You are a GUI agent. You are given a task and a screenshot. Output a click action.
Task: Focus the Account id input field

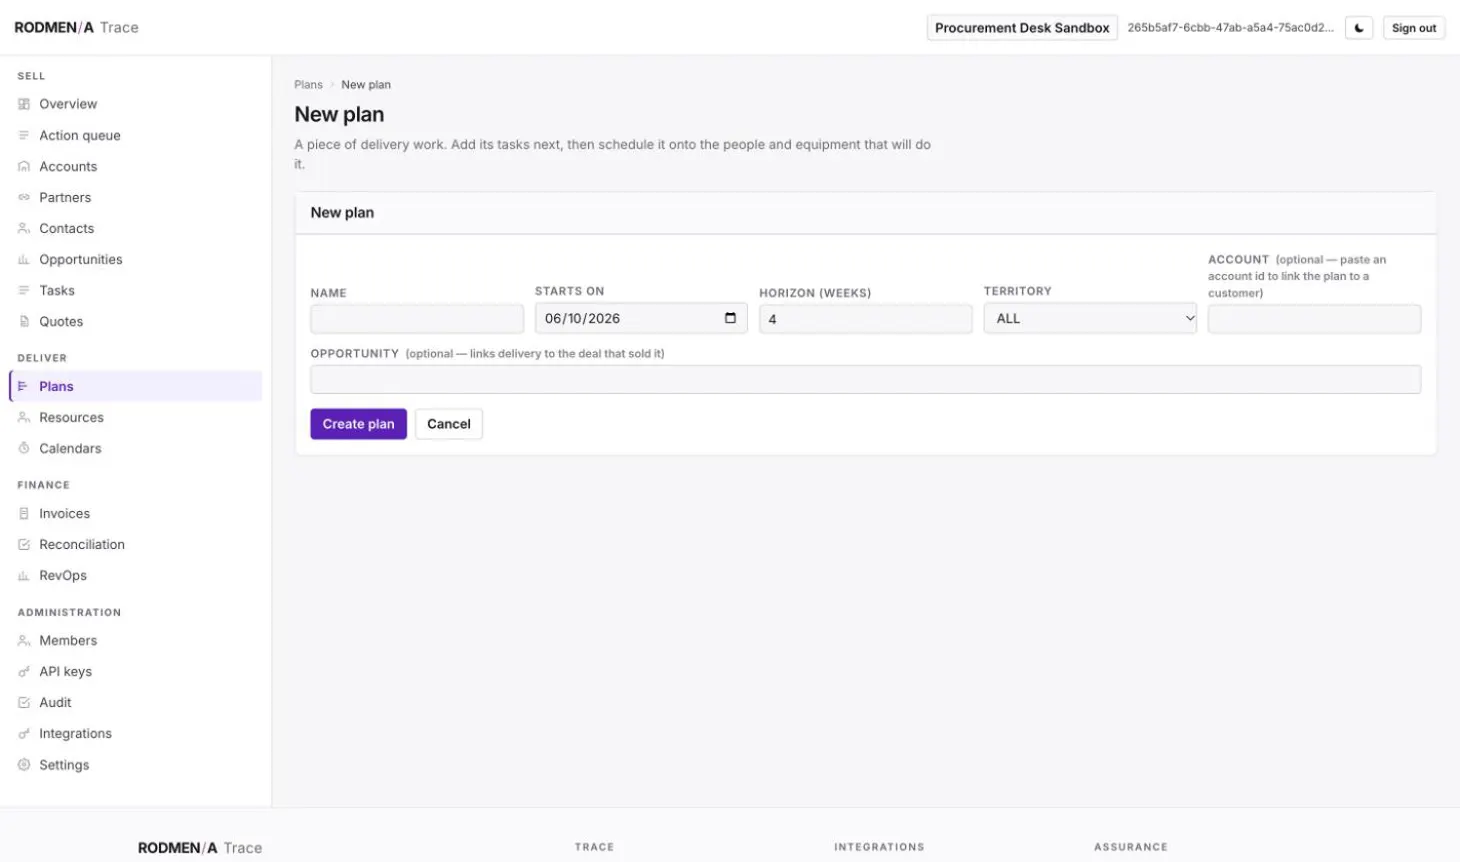1314,319
